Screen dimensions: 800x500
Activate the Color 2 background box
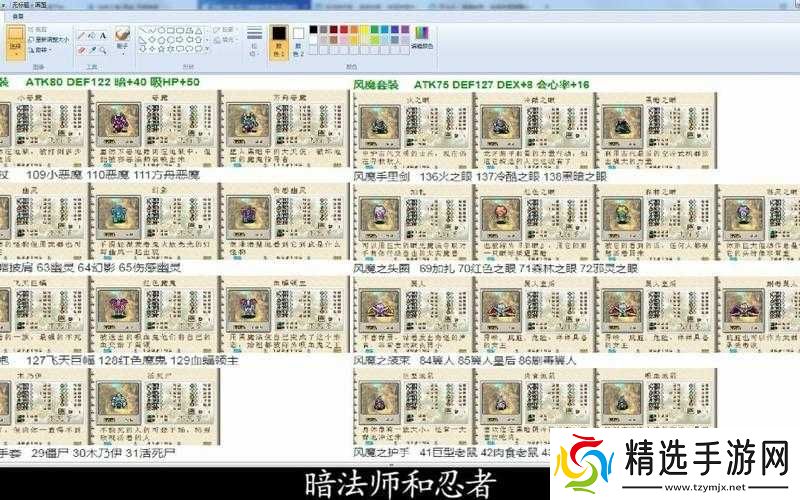(298, 41)
